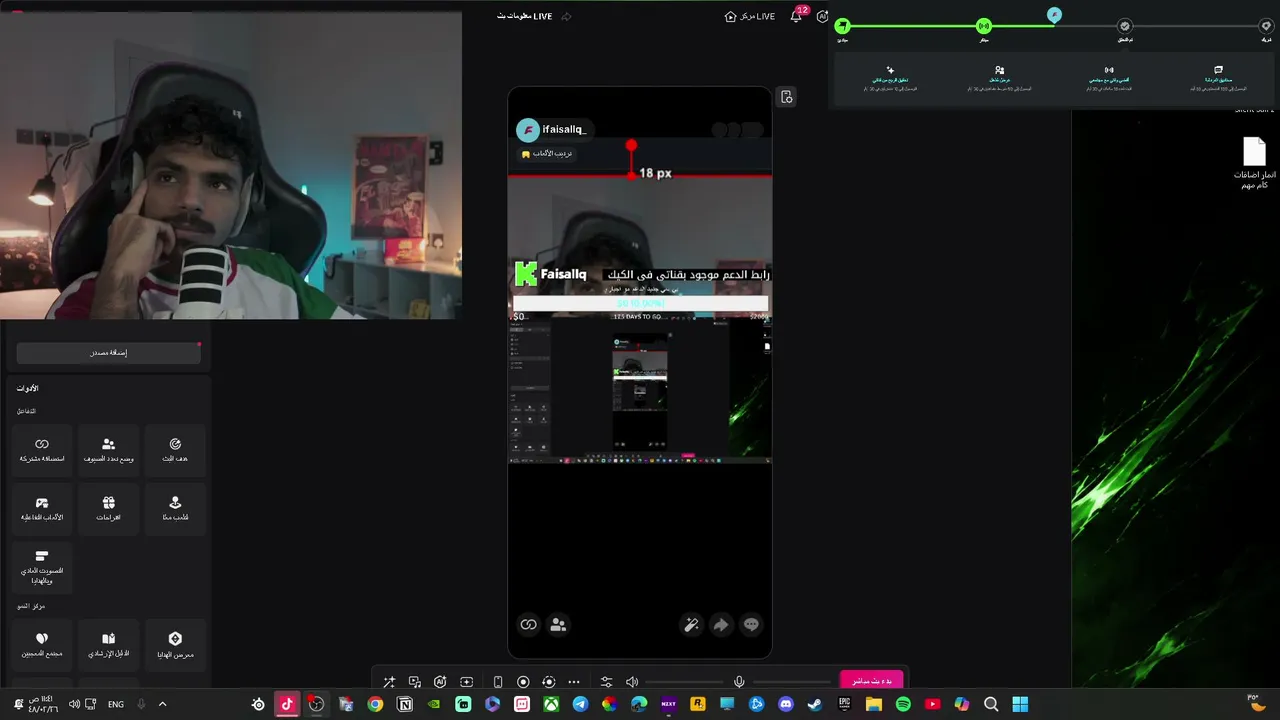This screenshot has width=1280, height=720.
Task: Click the magic wand effects toolbar icon
Action: (x=389, y=682)
